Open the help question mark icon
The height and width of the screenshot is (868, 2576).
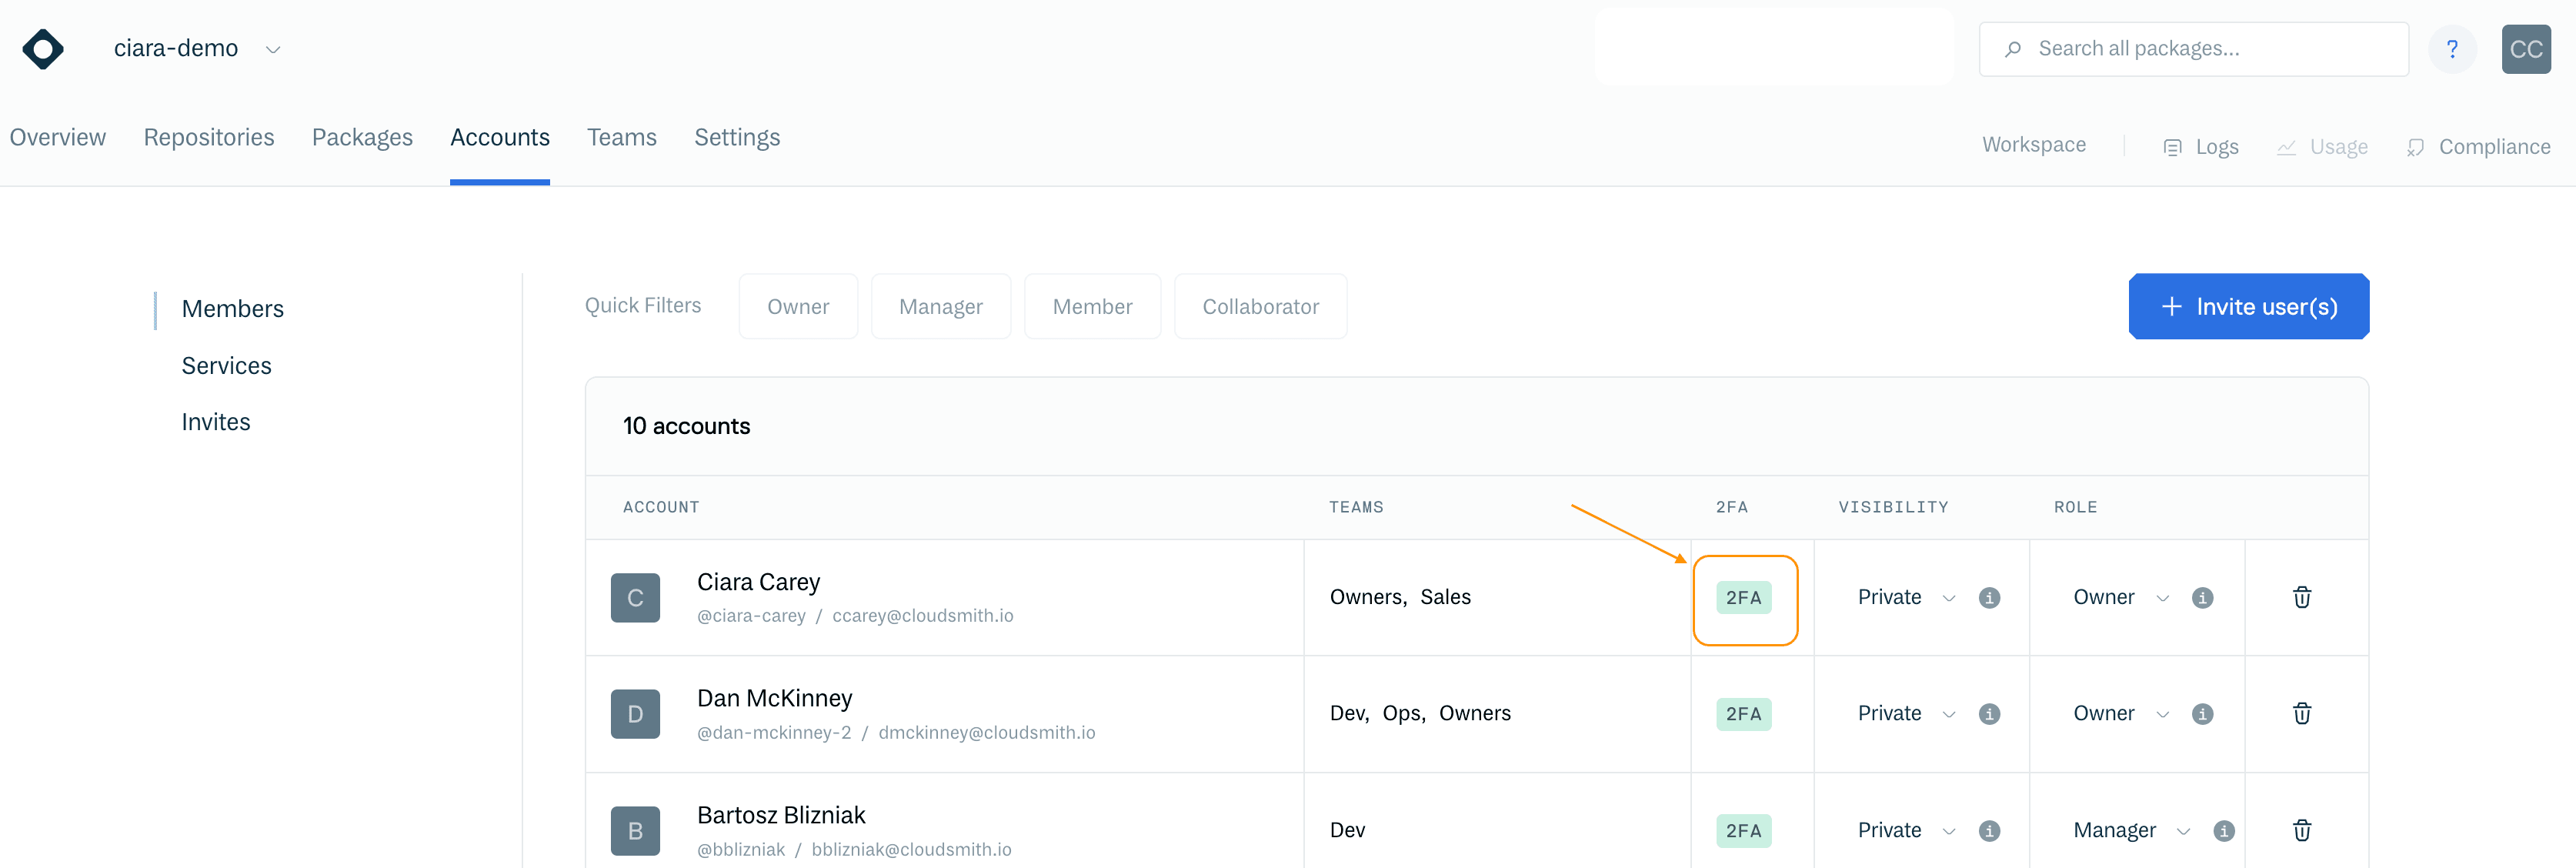point(2451,49)
